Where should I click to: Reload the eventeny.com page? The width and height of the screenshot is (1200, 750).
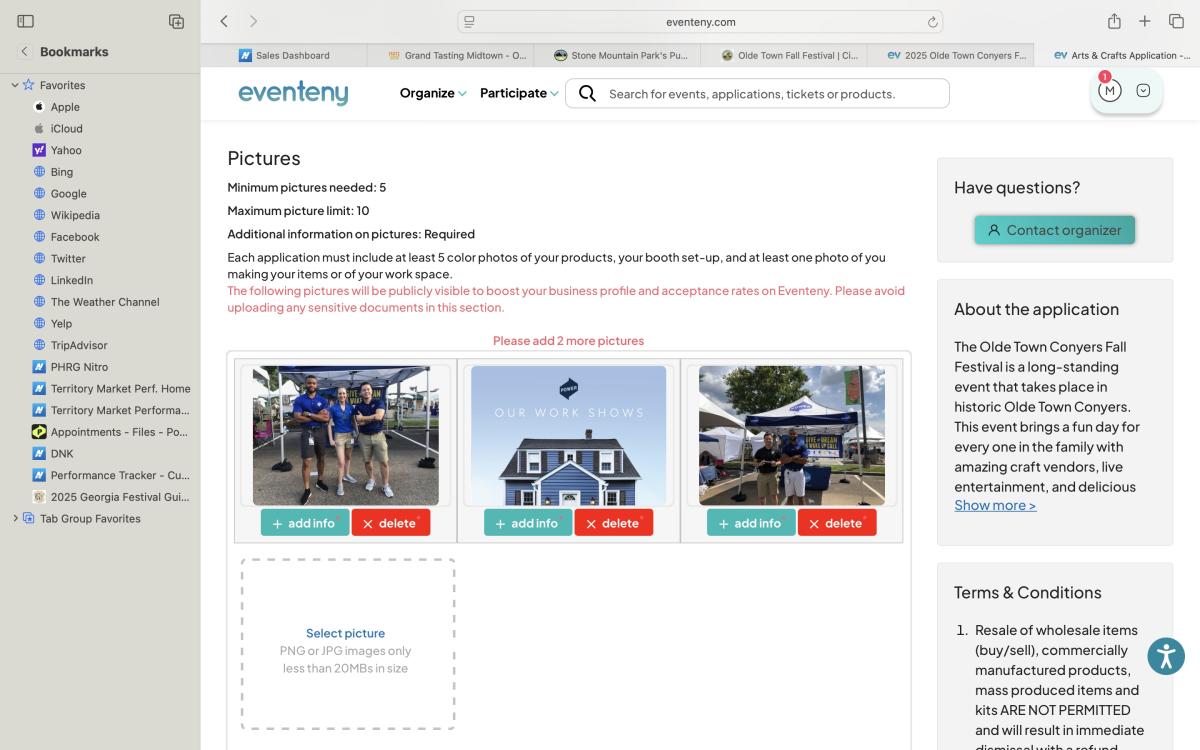tap(932, 22)
